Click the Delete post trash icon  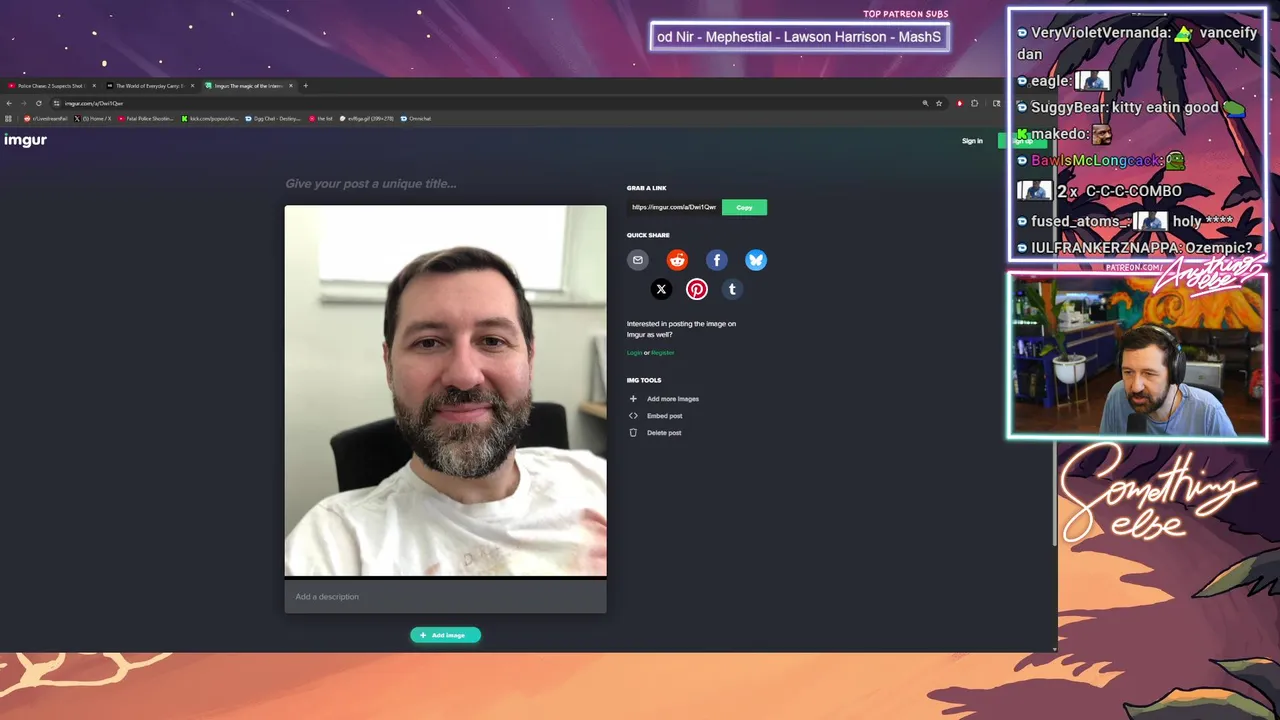pos(633,433)
